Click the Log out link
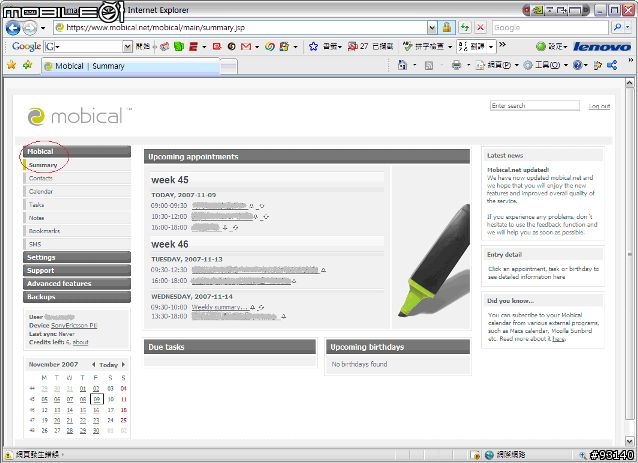 point(599,106)
